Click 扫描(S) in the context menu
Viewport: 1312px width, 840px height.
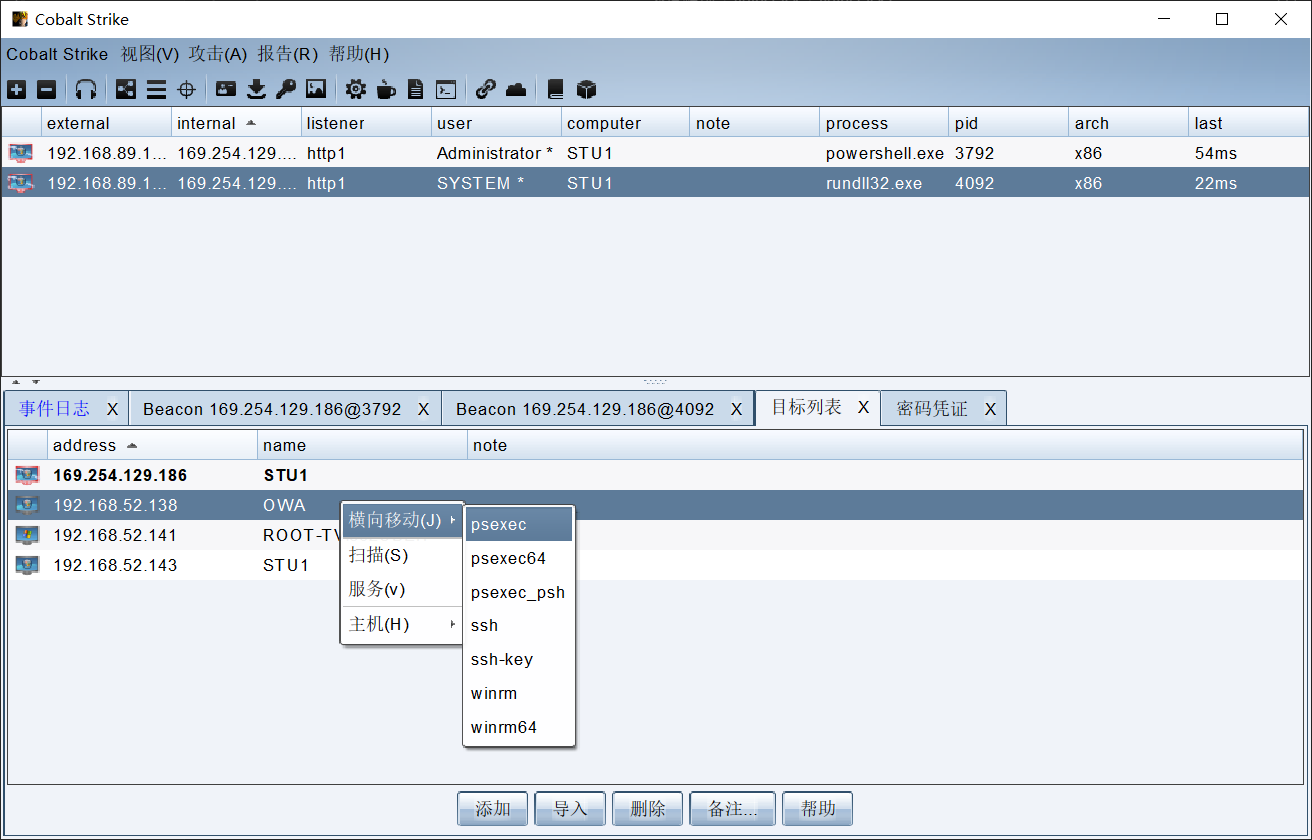[x=402, y=555]
